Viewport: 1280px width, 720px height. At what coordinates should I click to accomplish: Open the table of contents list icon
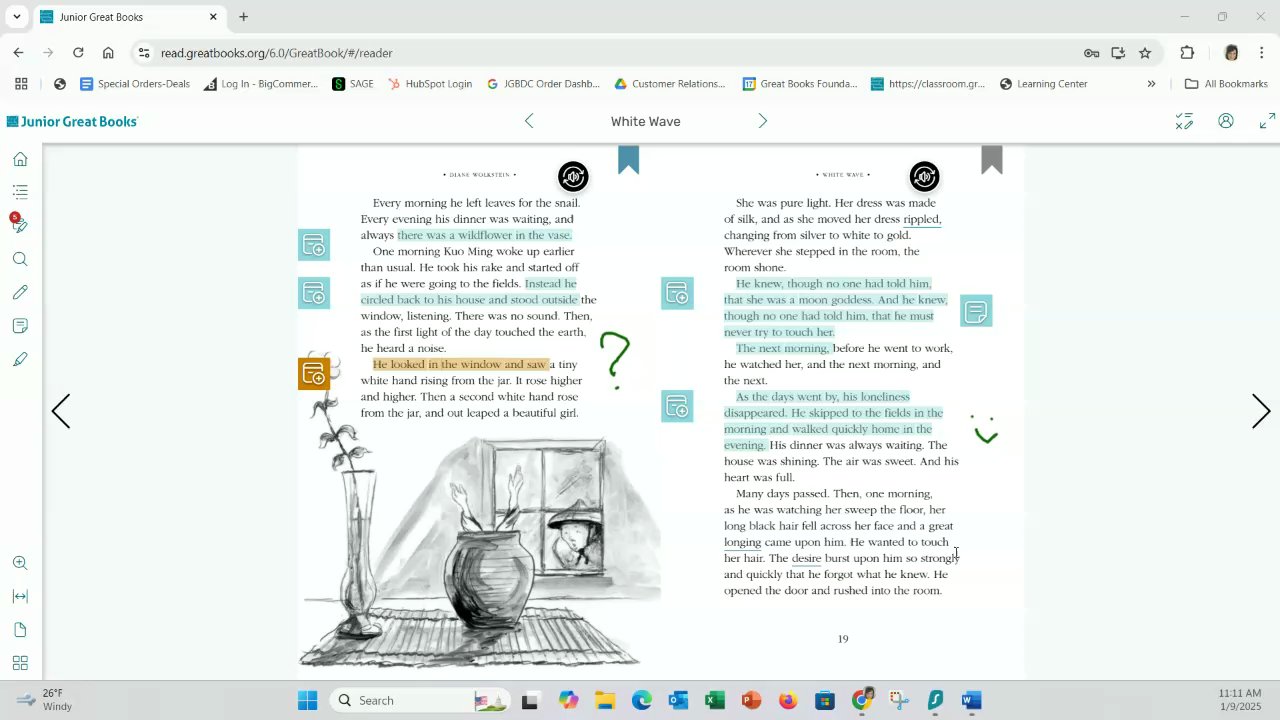coord(20,192)
